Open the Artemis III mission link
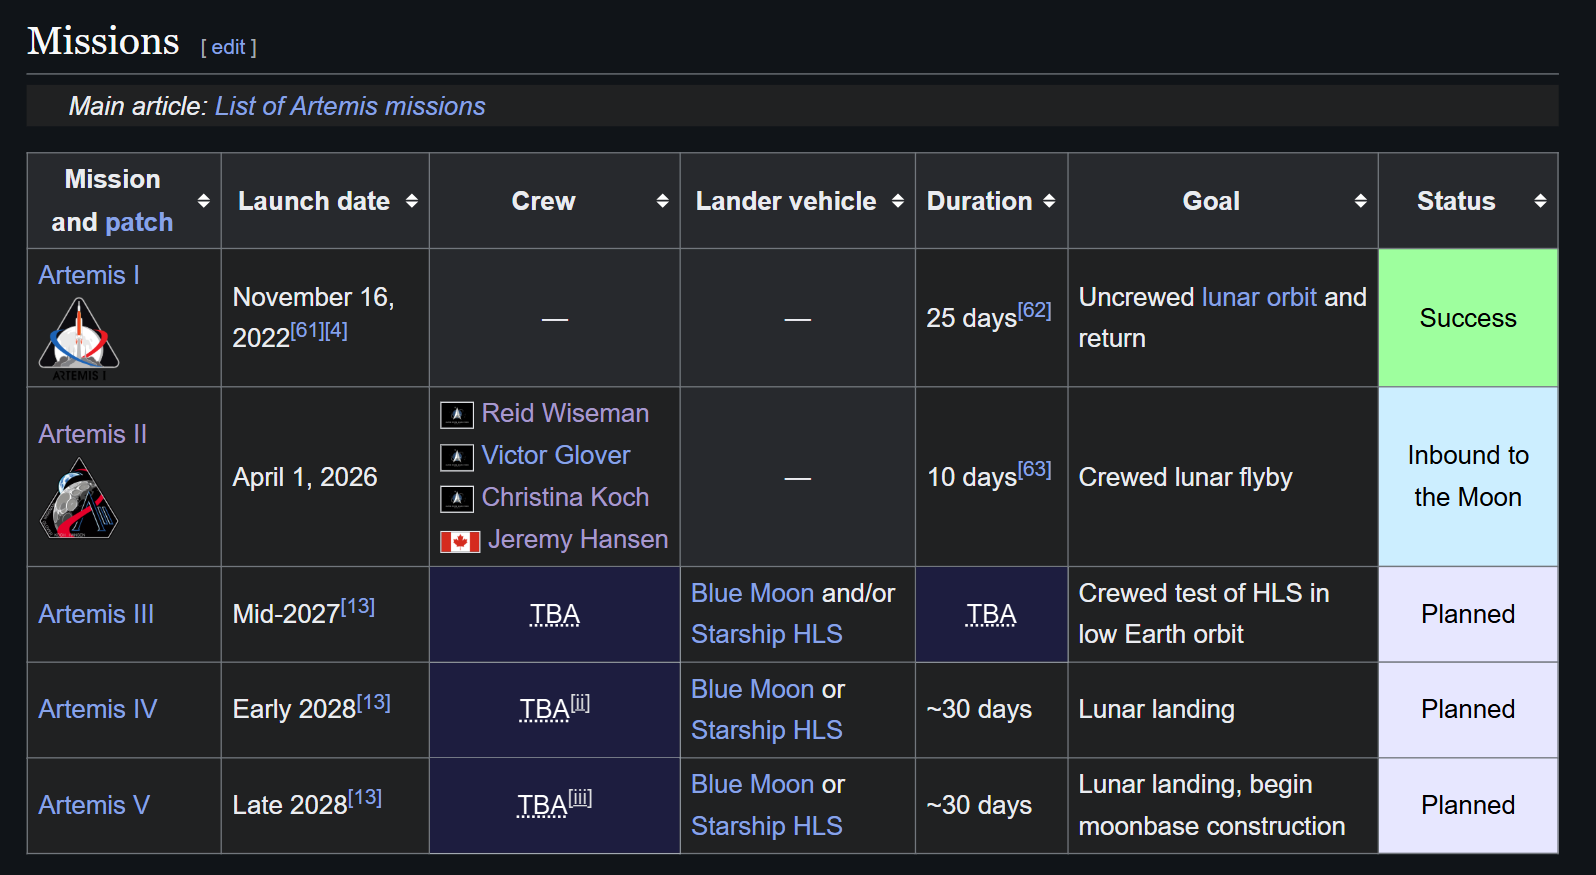The width and height of the screenshot is (1596, 875). (96, 614)
